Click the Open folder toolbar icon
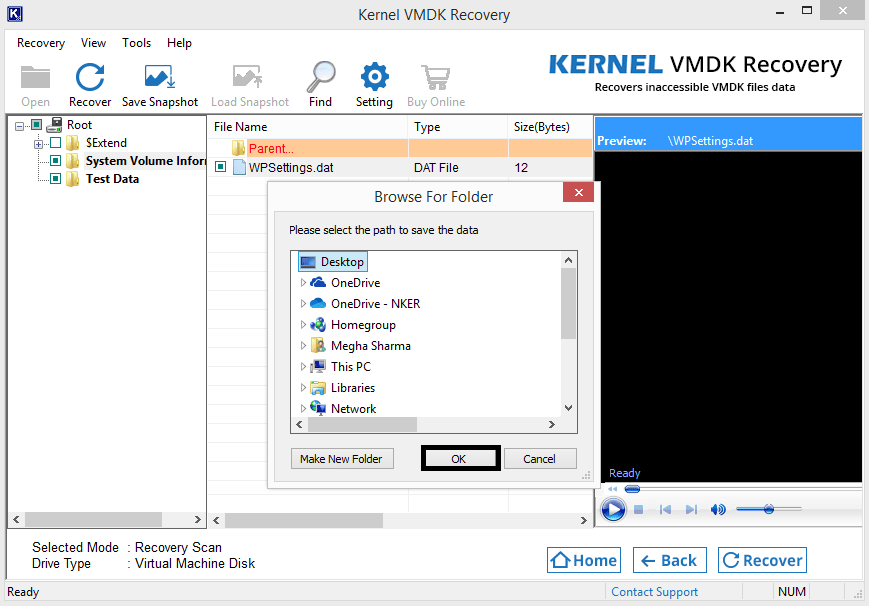 35,77
